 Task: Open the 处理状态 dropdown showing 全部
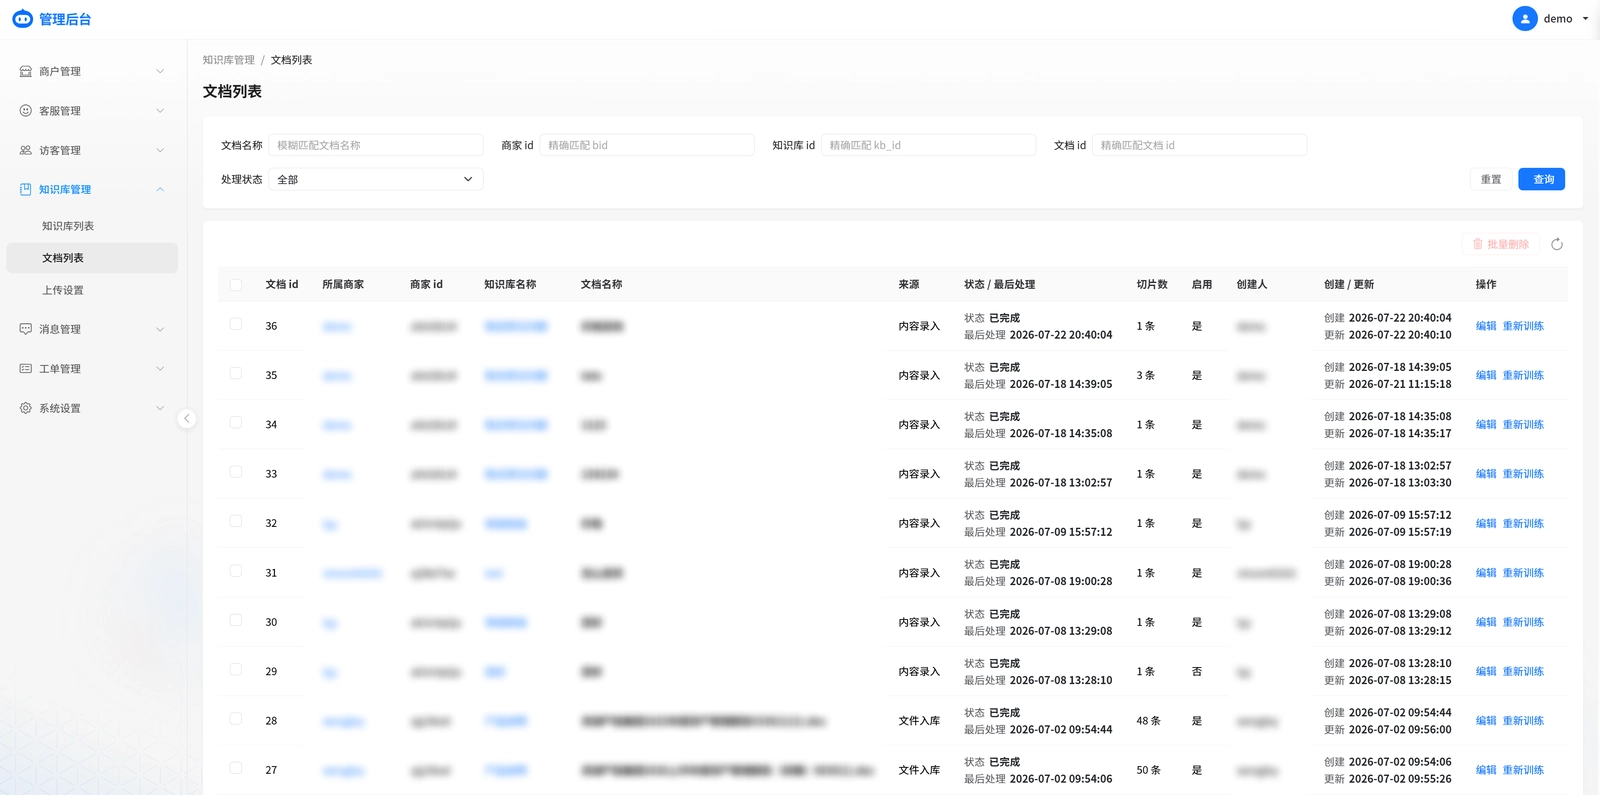(376, 179)
